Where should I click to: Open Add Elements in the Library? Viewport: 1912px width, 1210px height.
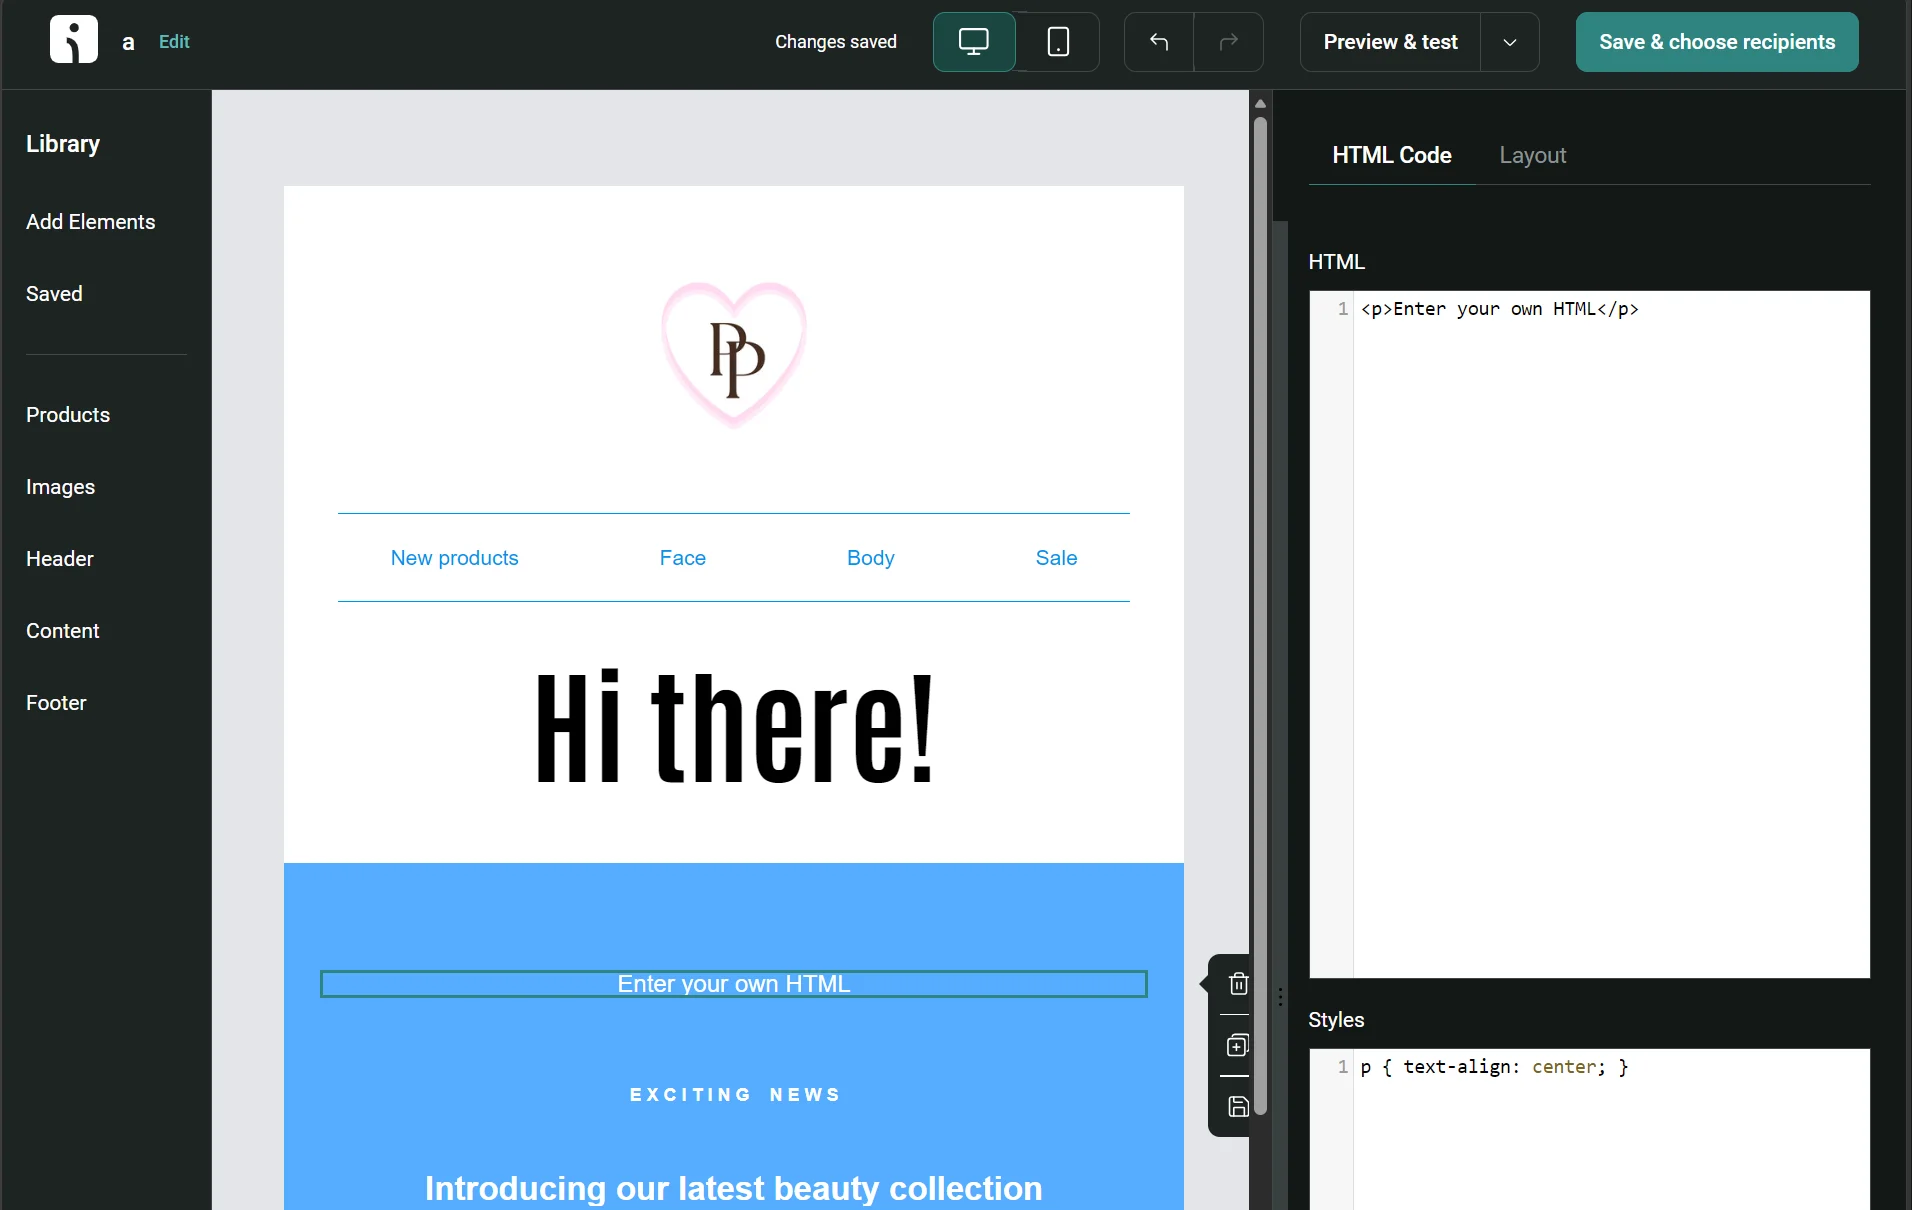(91, 222)
